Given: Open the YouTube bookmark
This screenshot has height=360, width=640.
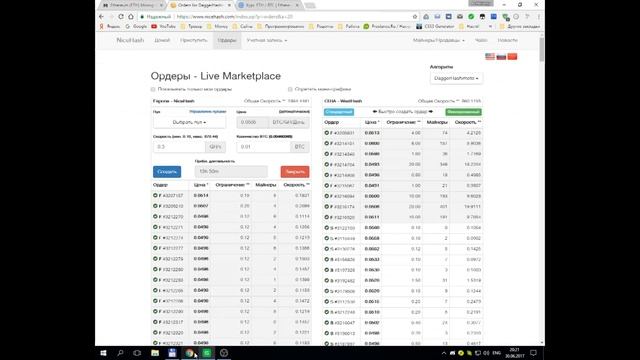Looking at the screenshot, I should [x=163, y=26].
